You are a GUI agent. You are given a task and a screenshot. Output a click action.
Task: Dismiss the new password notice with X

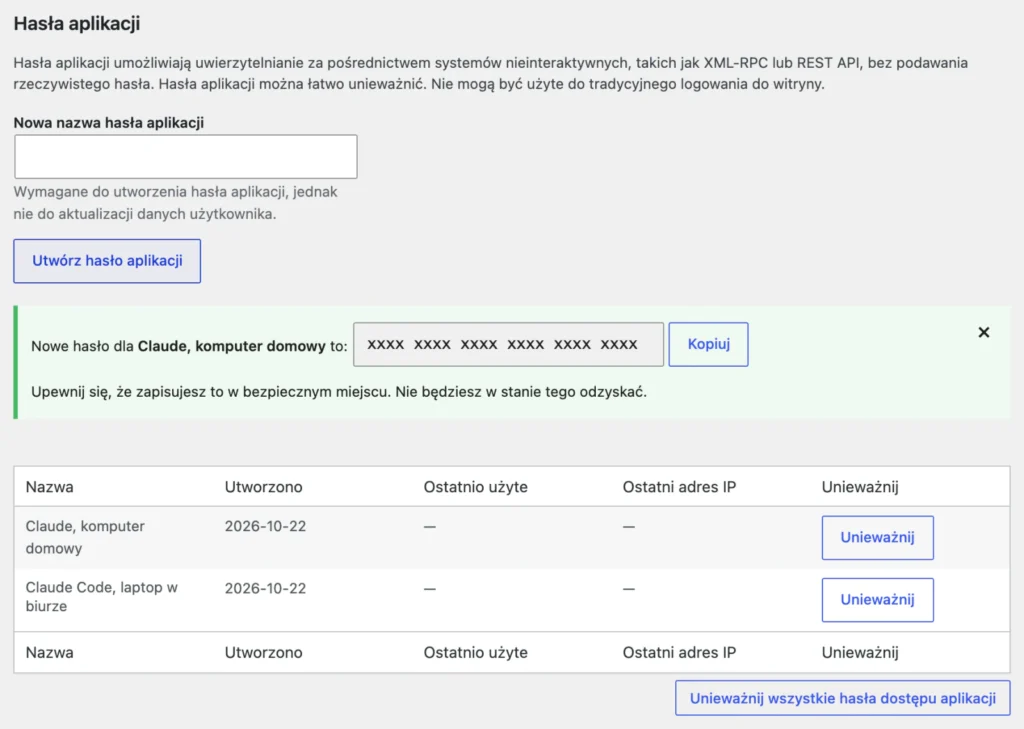click(984, 332)
